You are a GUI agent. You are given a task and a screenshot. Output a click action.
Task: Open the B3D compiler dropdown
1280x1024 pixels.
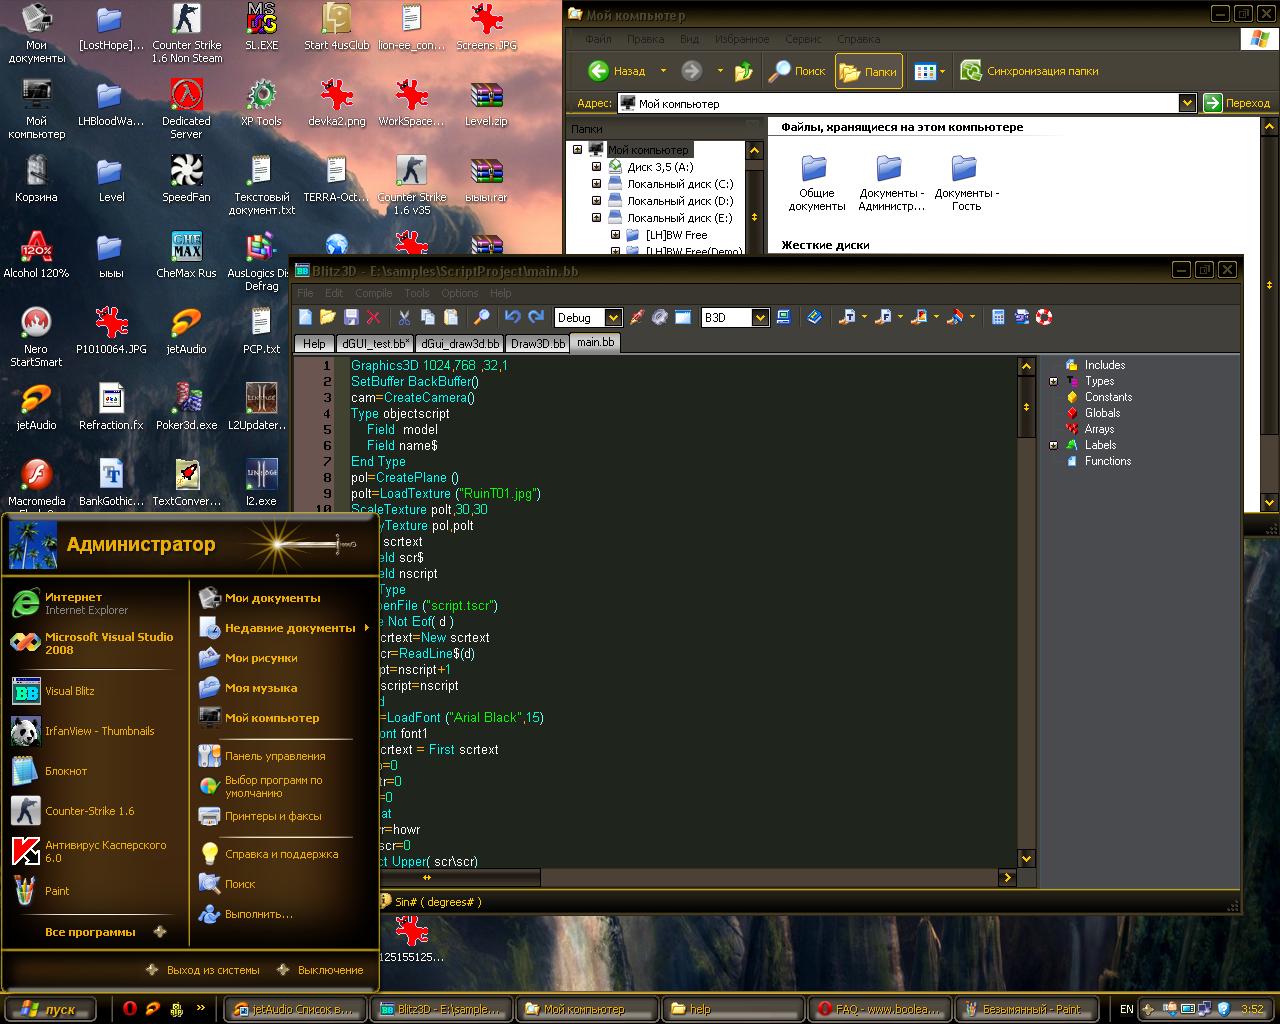[760, 318]
